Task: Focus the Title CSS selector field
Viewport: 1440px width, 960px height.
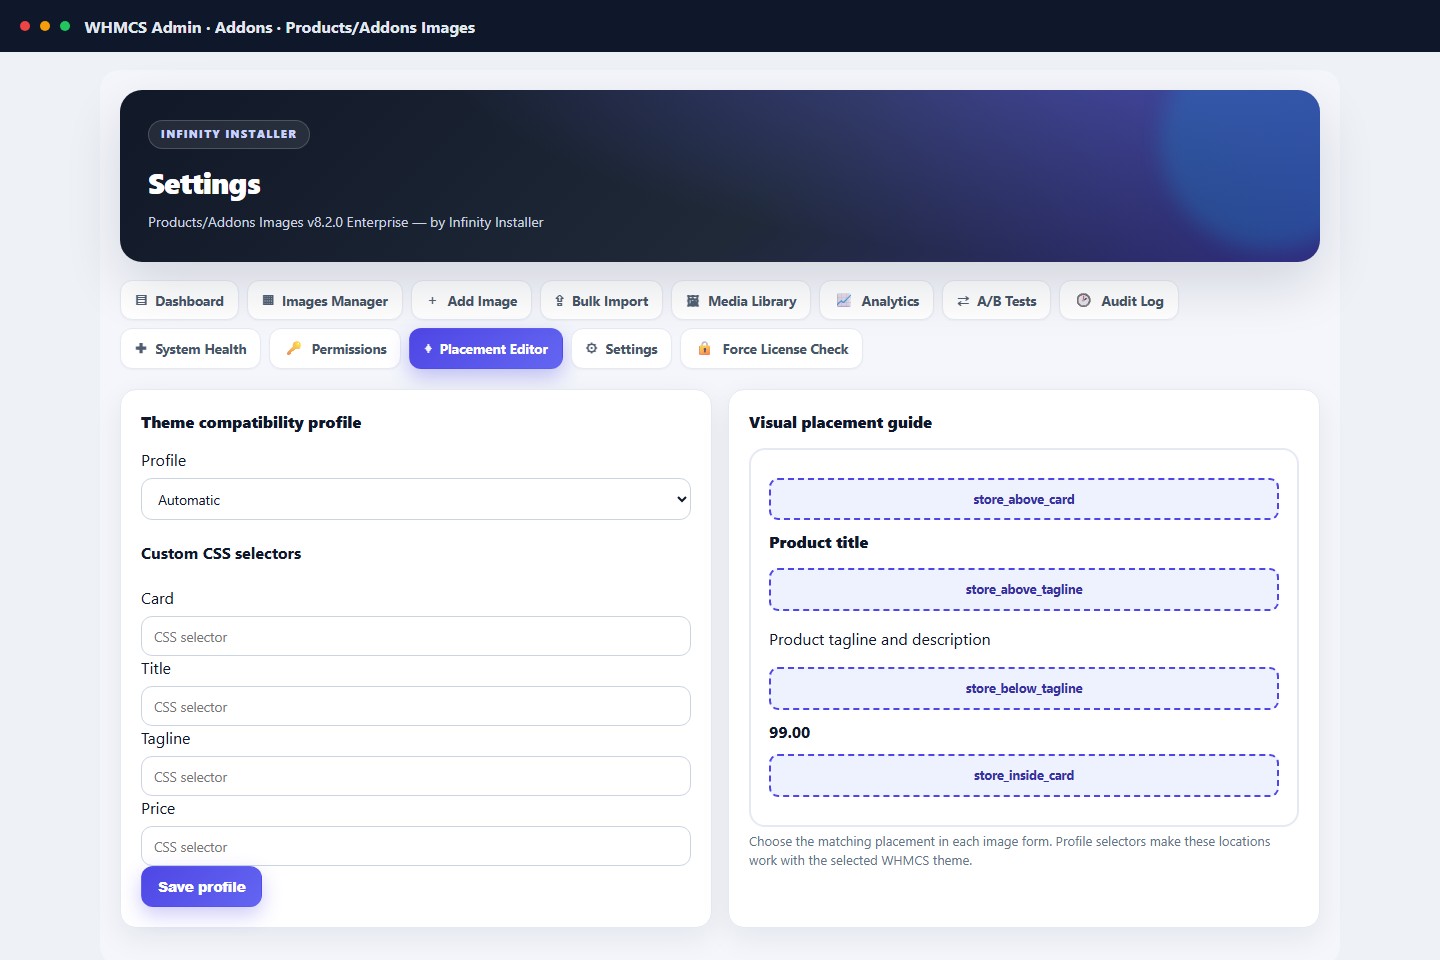Action: click(416, 706)
